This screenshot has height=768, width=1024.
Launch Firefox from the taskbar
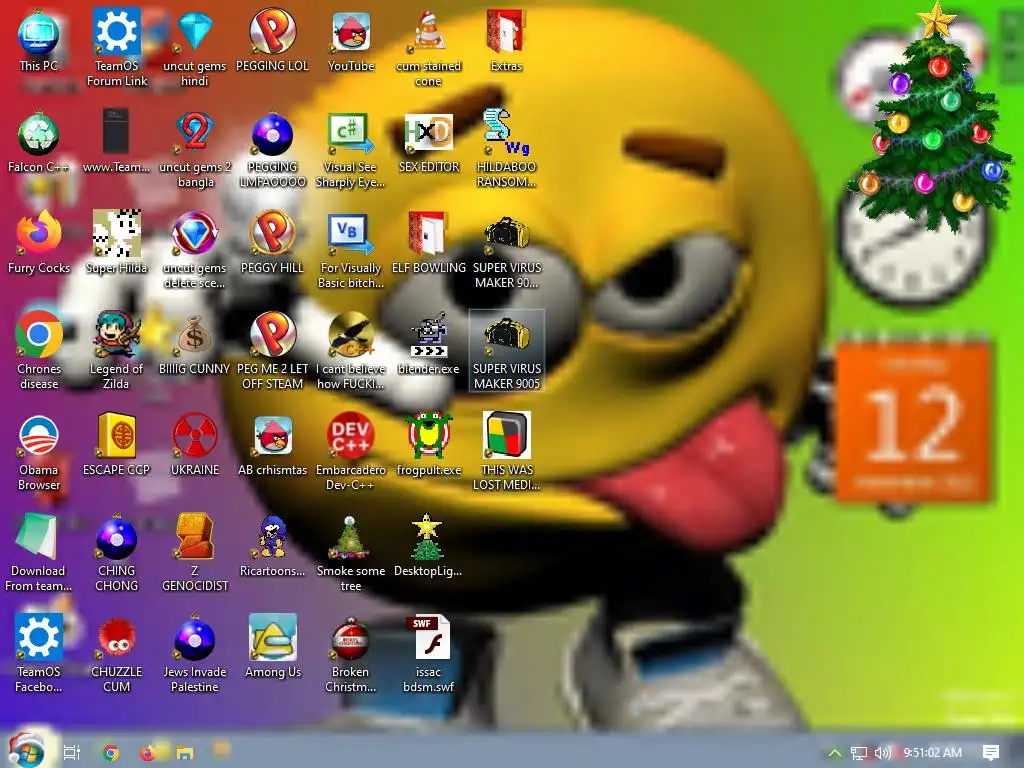tap(148, 752)
